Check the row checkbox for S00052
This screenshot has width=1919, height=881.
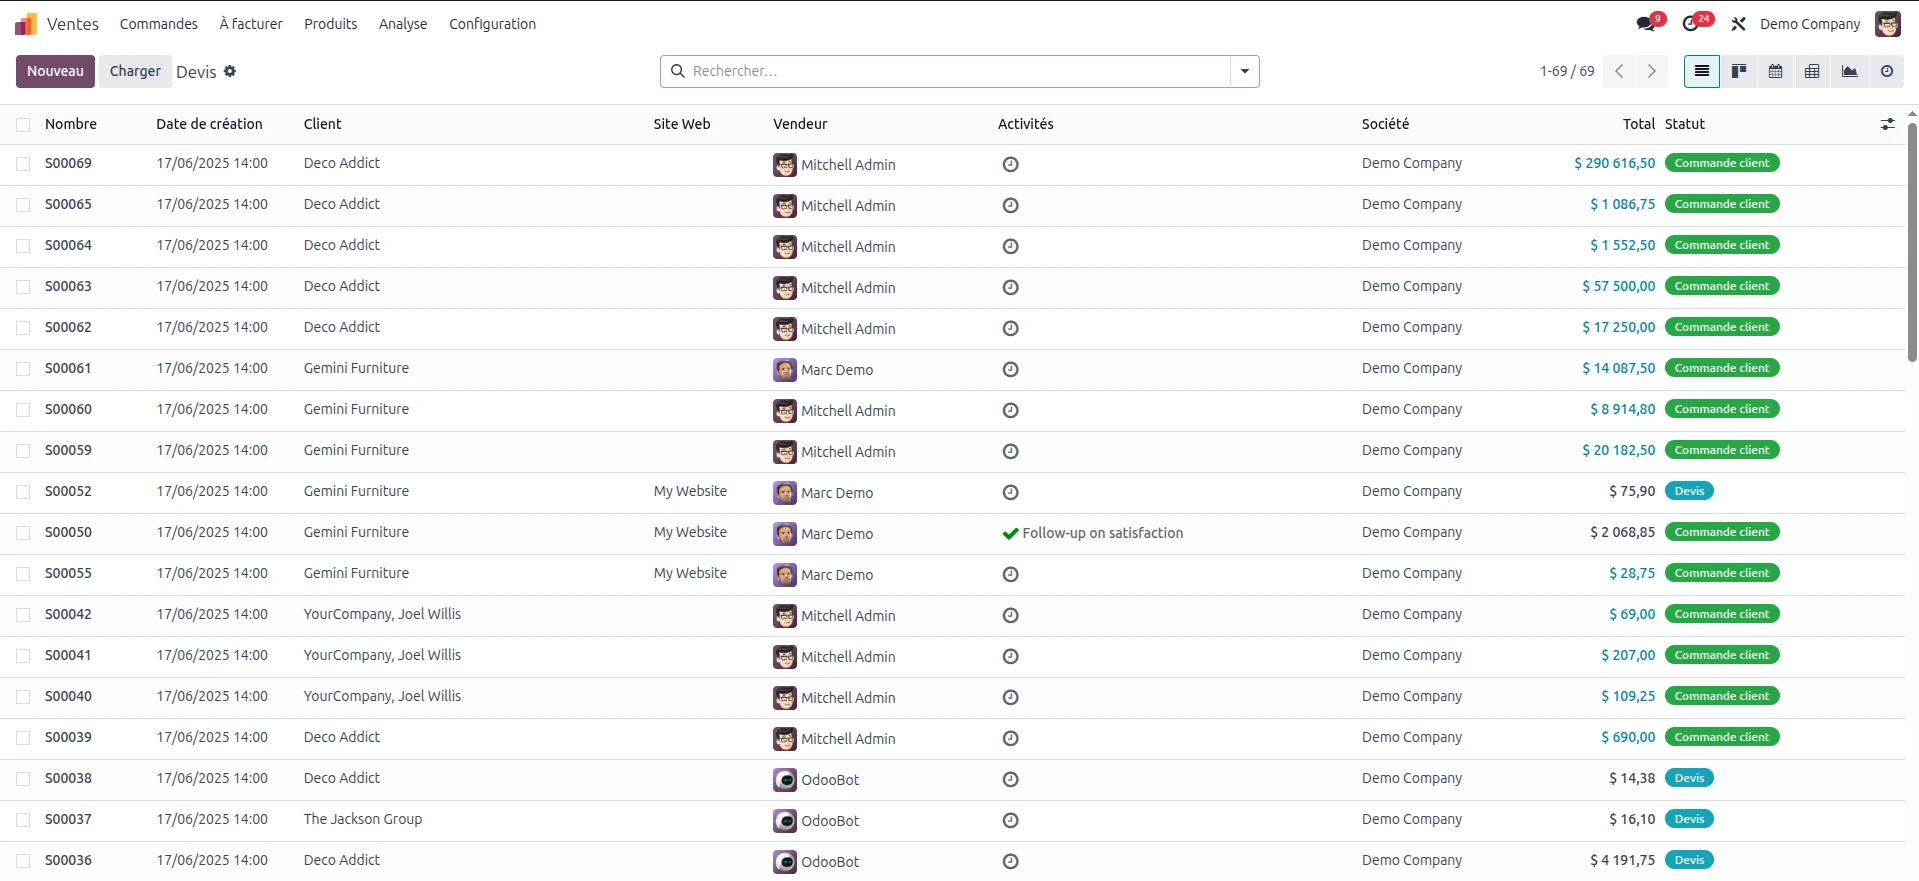23,492
